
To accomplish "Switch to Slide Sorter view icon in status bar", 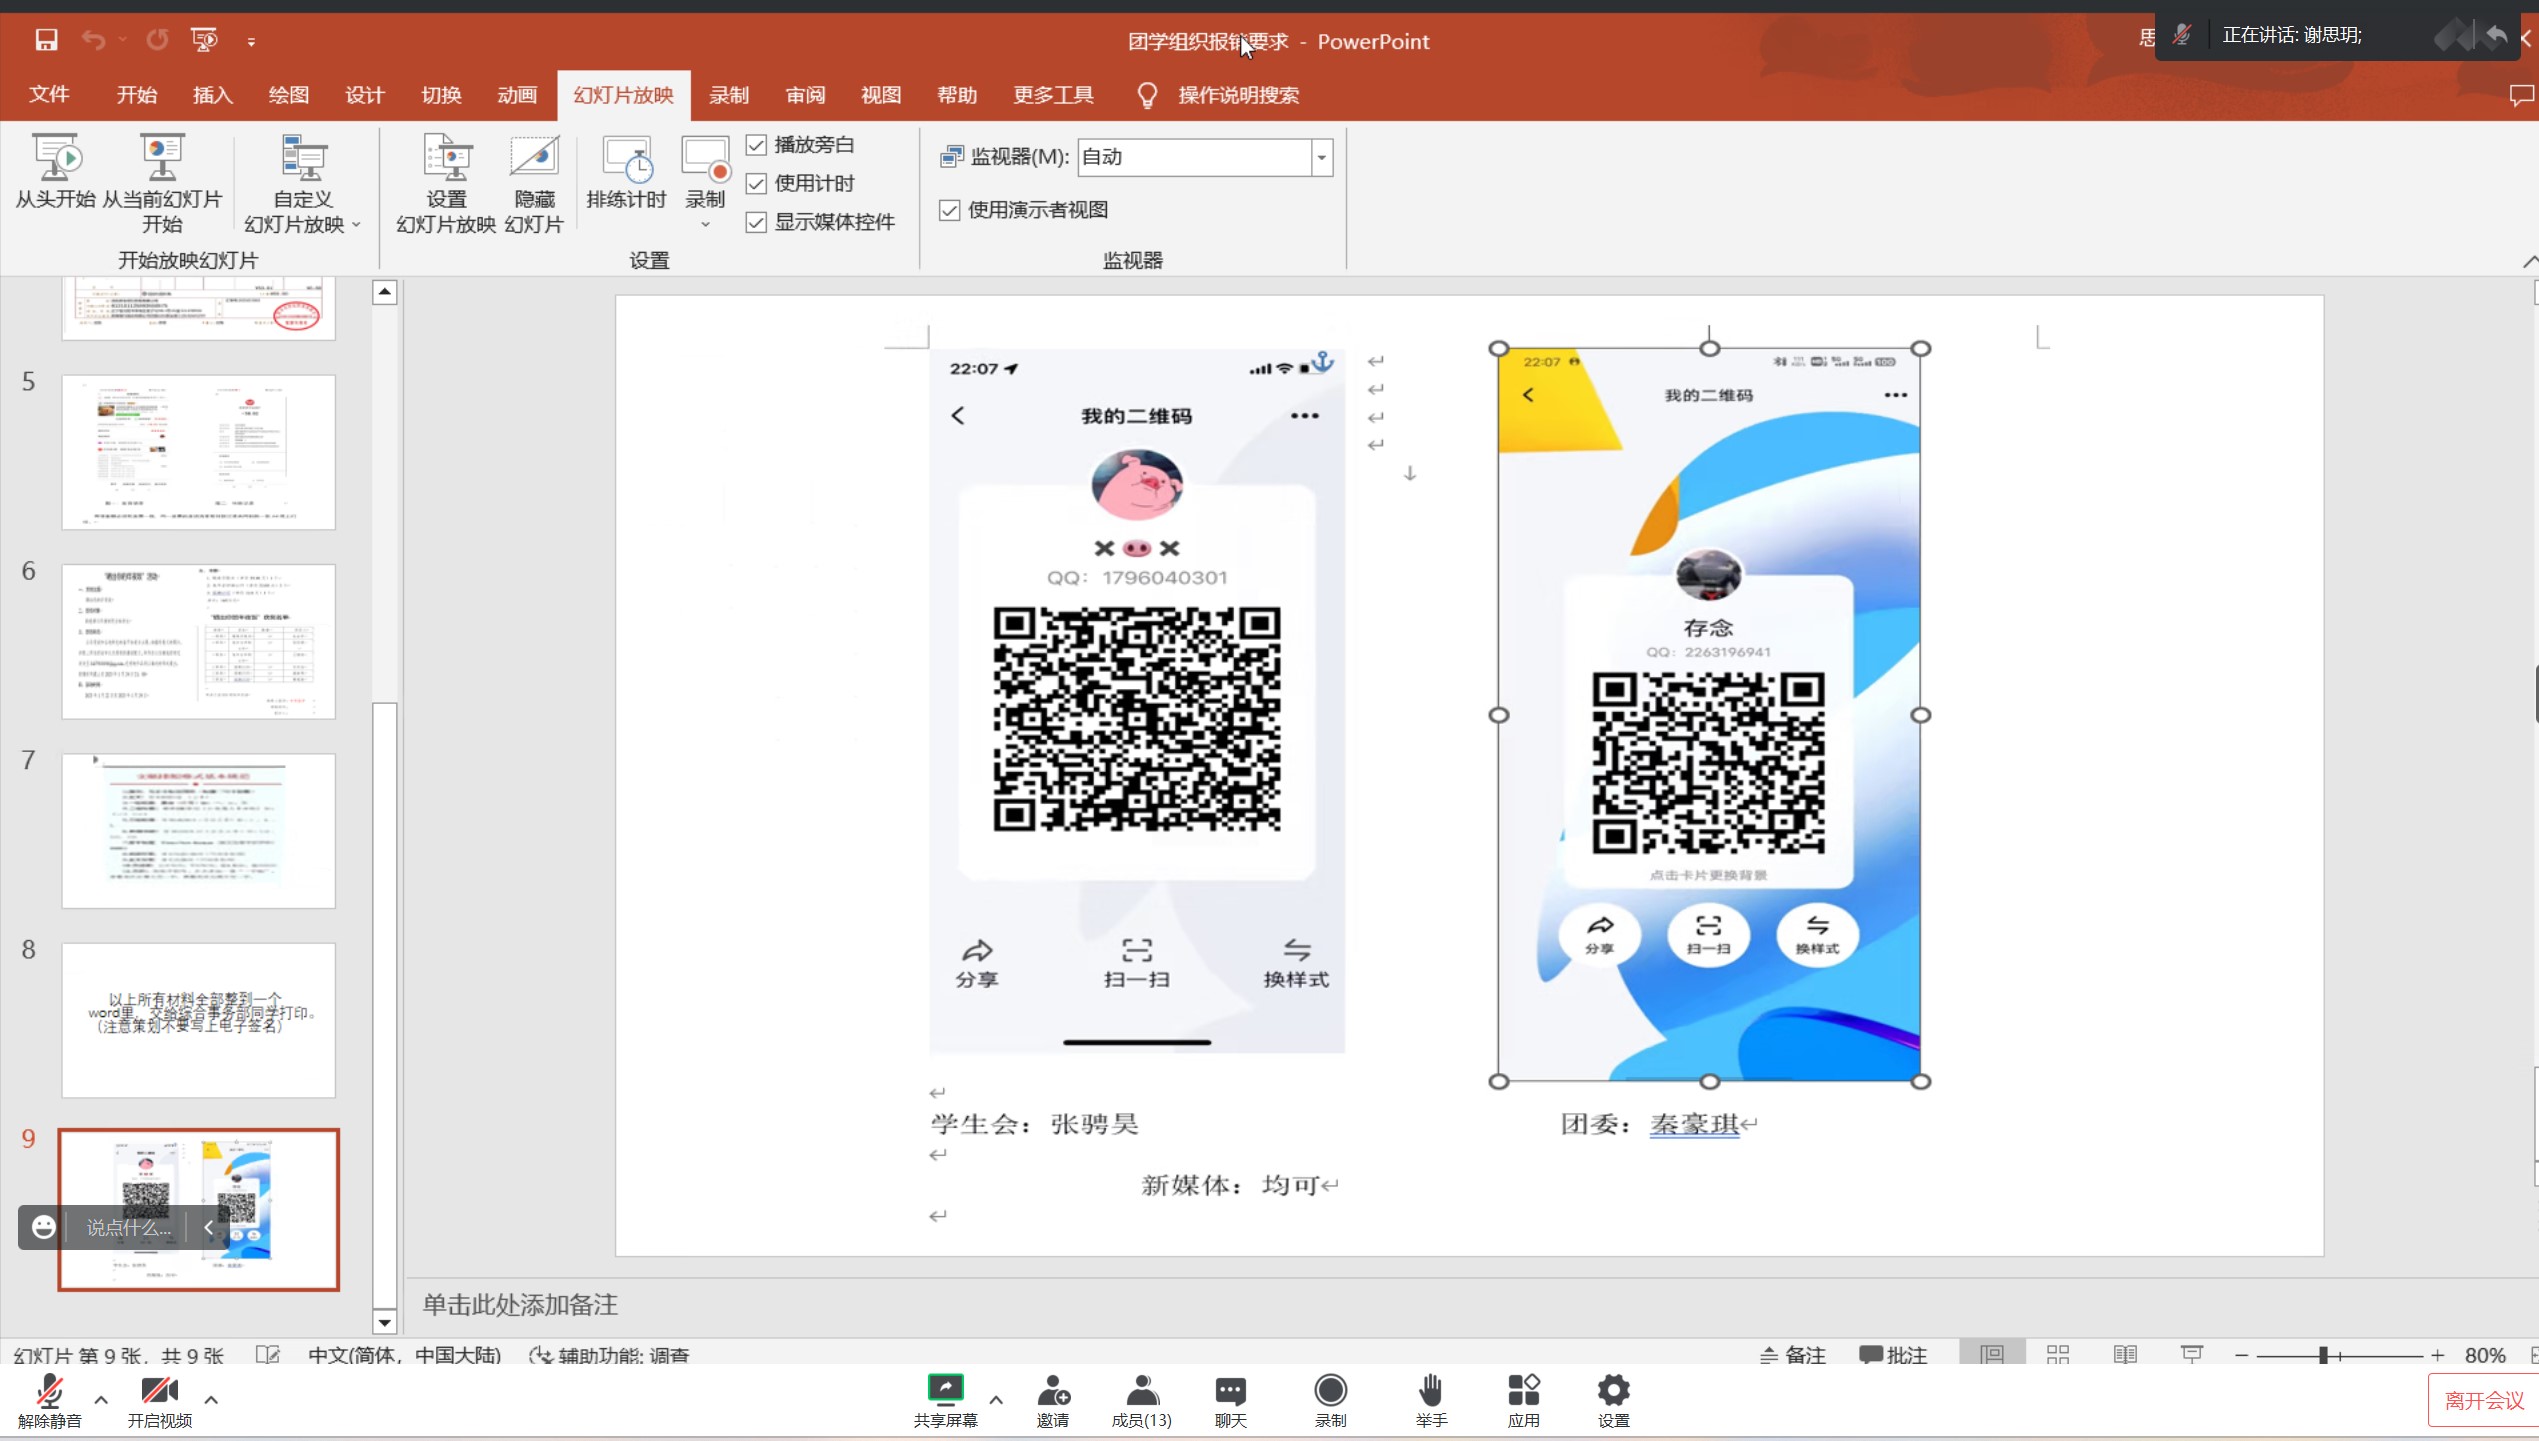I will (x=2058, y=1355).
